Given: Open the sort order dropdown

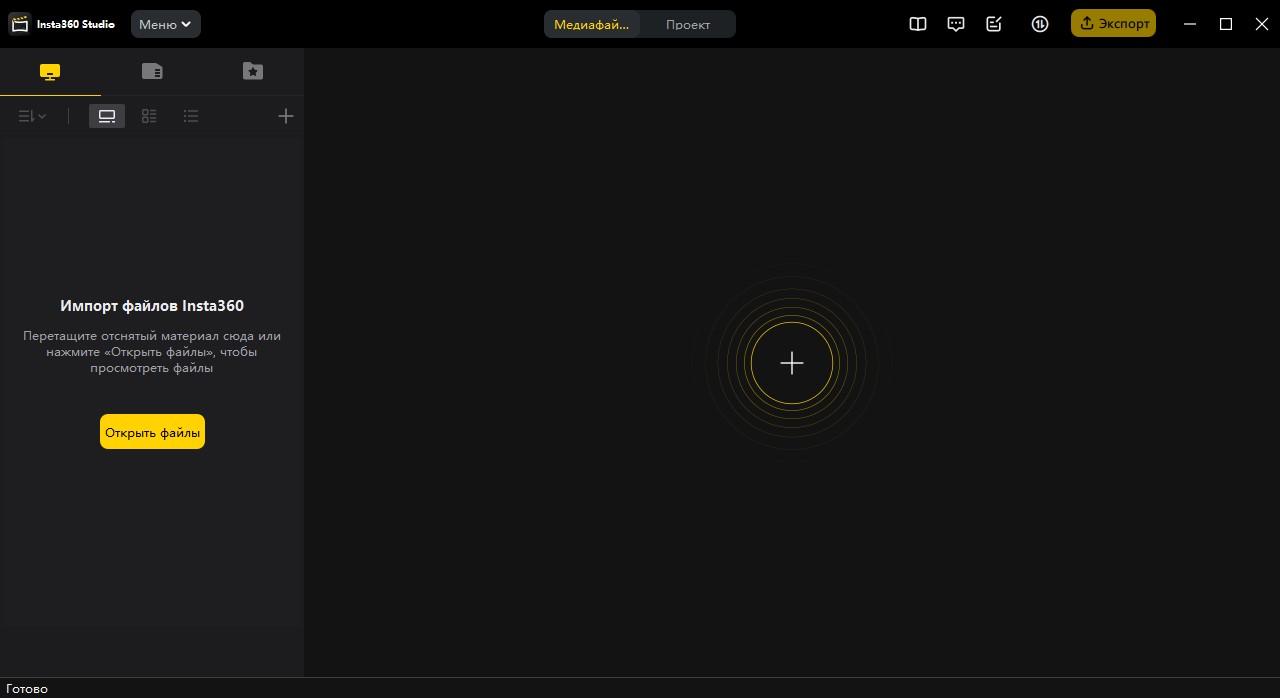Looking at the screenshot, I should tap(32, 117).
